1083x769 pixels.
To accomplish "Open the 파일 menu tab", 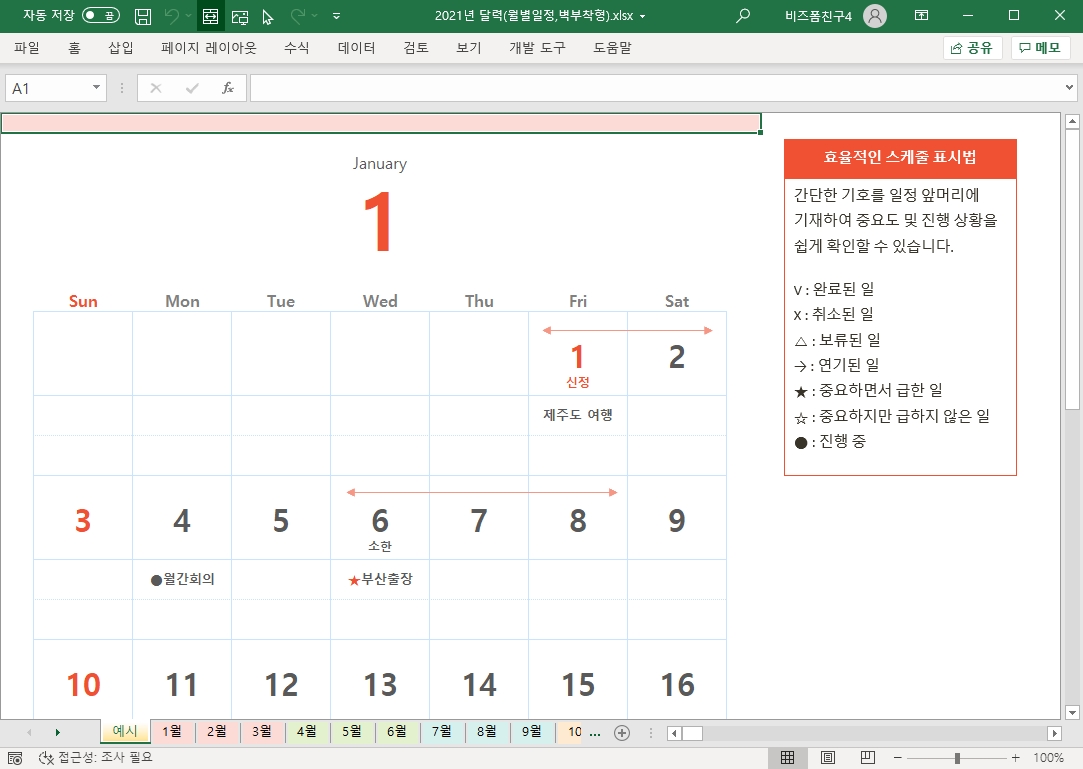I will click(x=27, y=48).
